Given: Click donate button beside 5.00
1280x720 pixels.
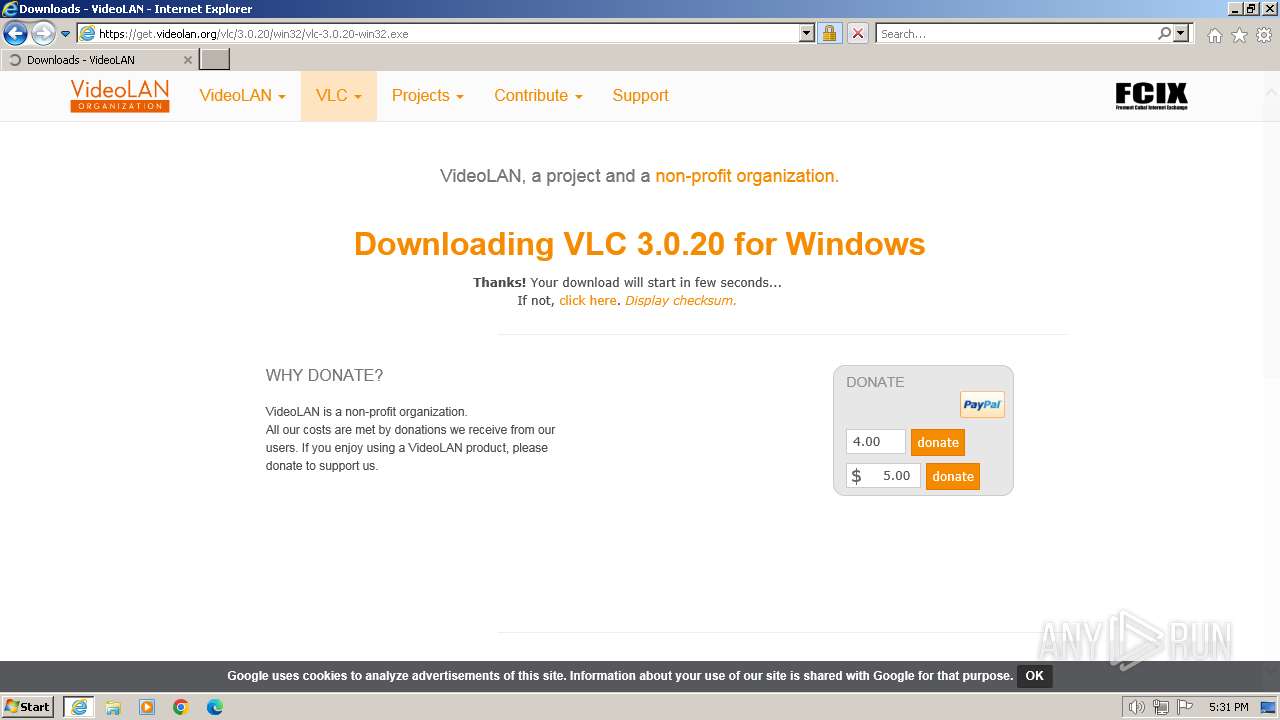Looking at the screenshot, I should [953, 476].
